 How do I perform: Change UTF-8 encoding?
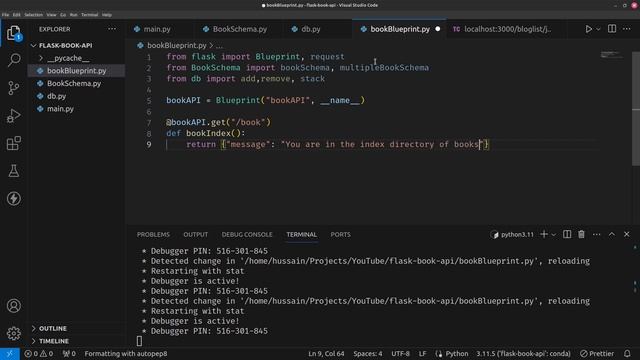click(x=400, y=353)
